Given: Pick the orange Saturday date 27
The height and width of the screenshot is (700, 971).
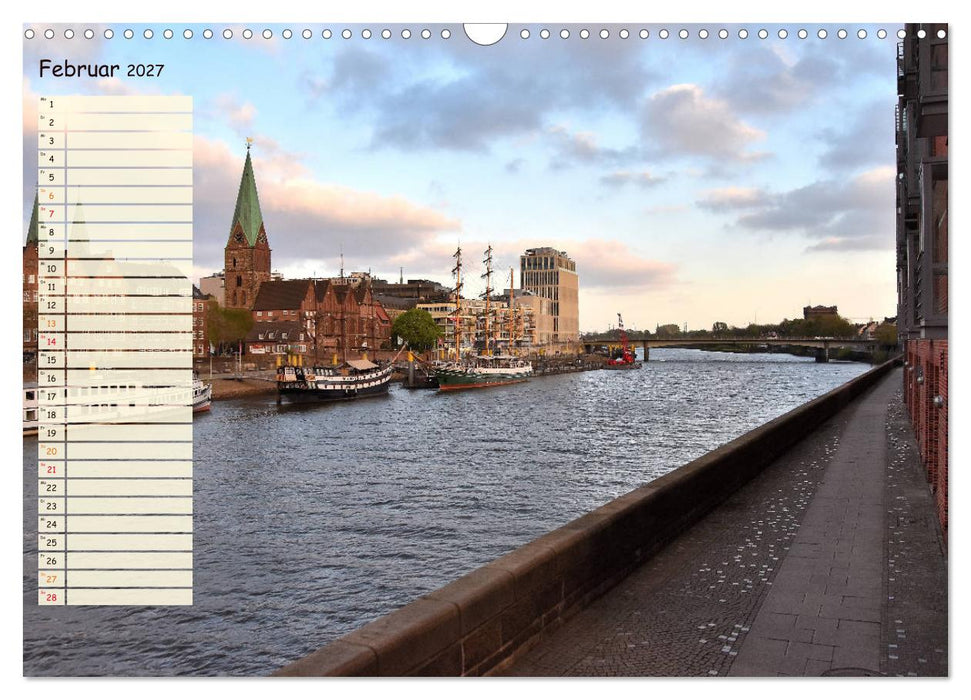Looking at the screenshot, I should [x=51, y=579].
